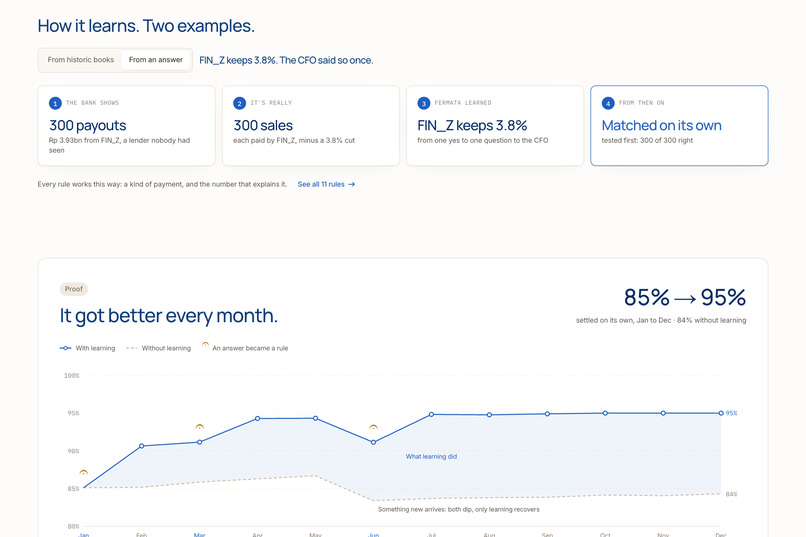Screen dimensions: 806x537
Task: Click the 'FIN_Z keeps 3.8%. The CFO said so once.' text
Action: pyautogui.click(x=286, y=61)
